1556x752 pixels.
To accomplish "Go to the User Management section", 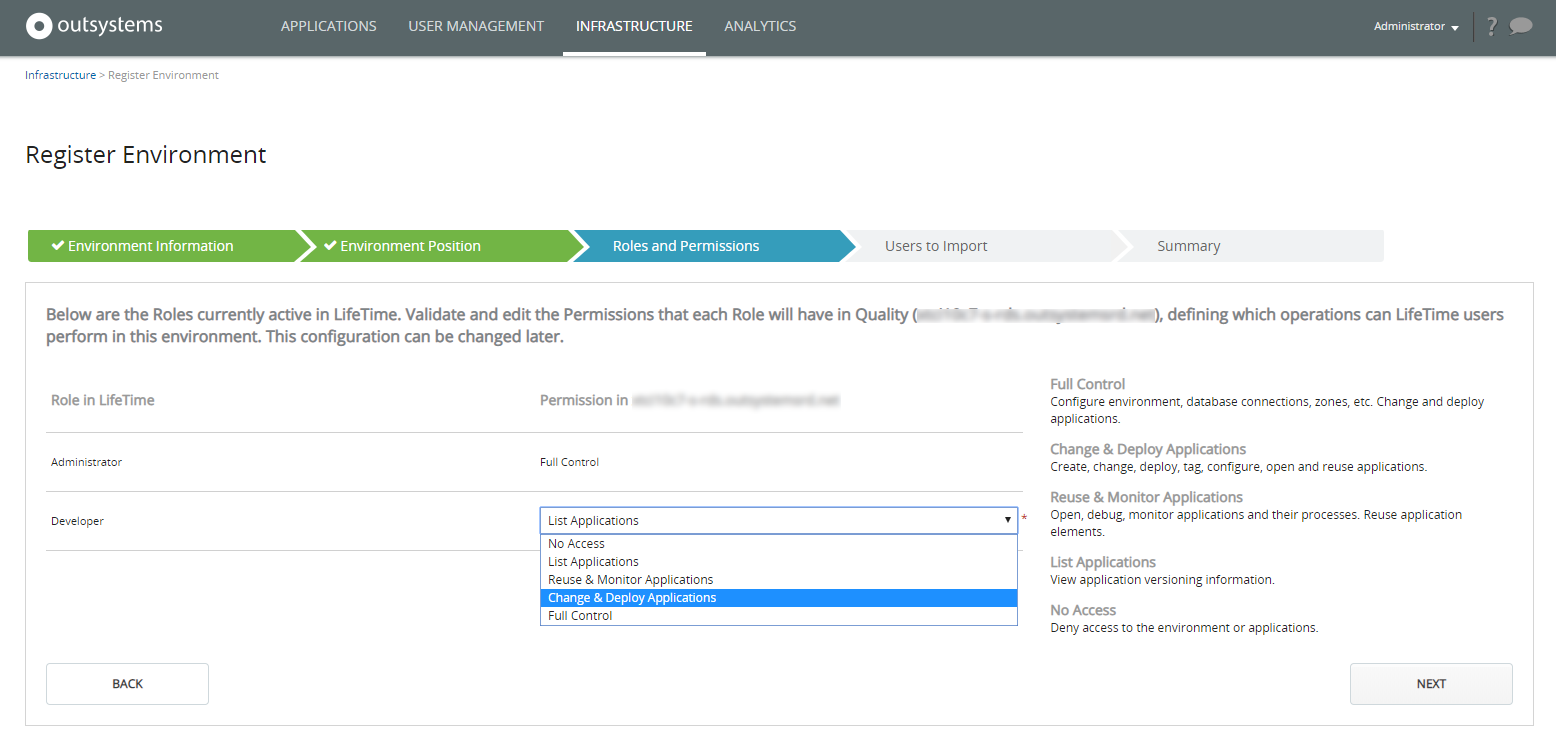I will [476, 26].
